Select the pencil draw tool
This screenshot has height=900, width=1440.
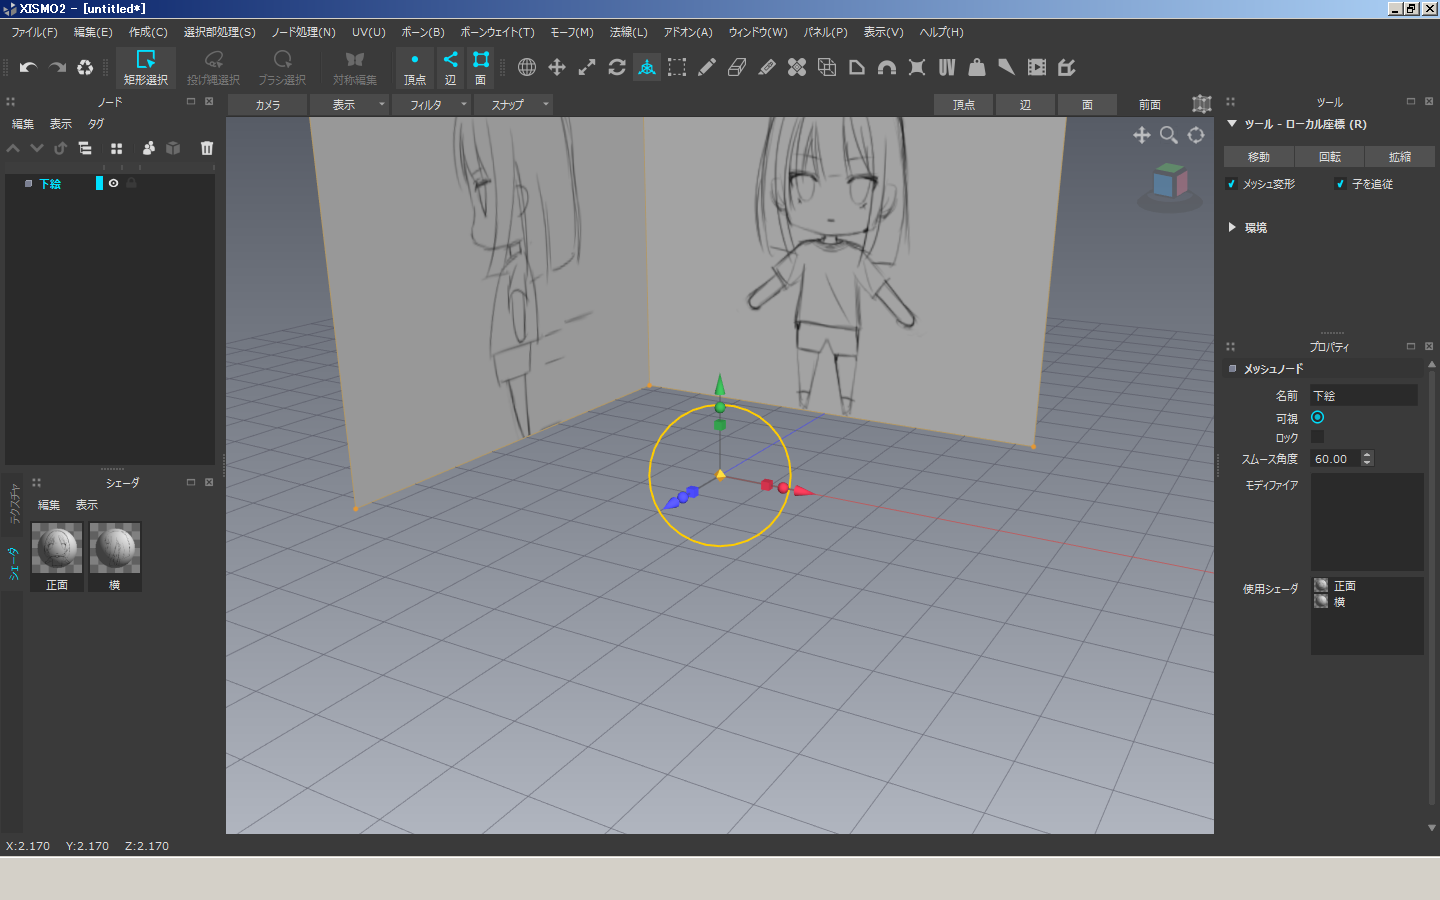(x=707, y=67)
